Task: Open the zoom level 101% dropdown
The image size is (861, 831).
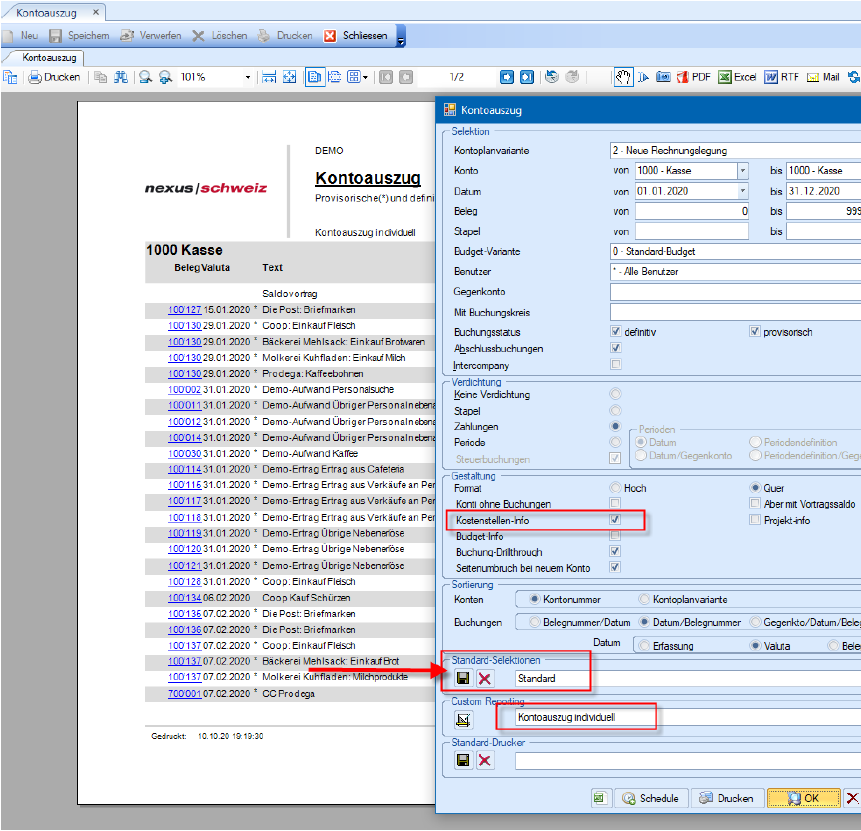Action: [x=248, y=77]
